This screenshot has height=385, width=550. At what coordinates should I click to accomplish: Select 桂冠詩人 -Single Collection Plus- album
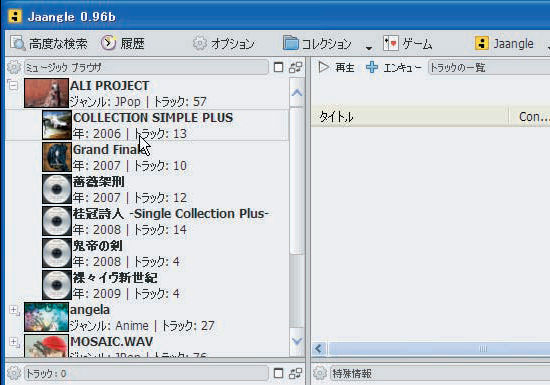171,214
